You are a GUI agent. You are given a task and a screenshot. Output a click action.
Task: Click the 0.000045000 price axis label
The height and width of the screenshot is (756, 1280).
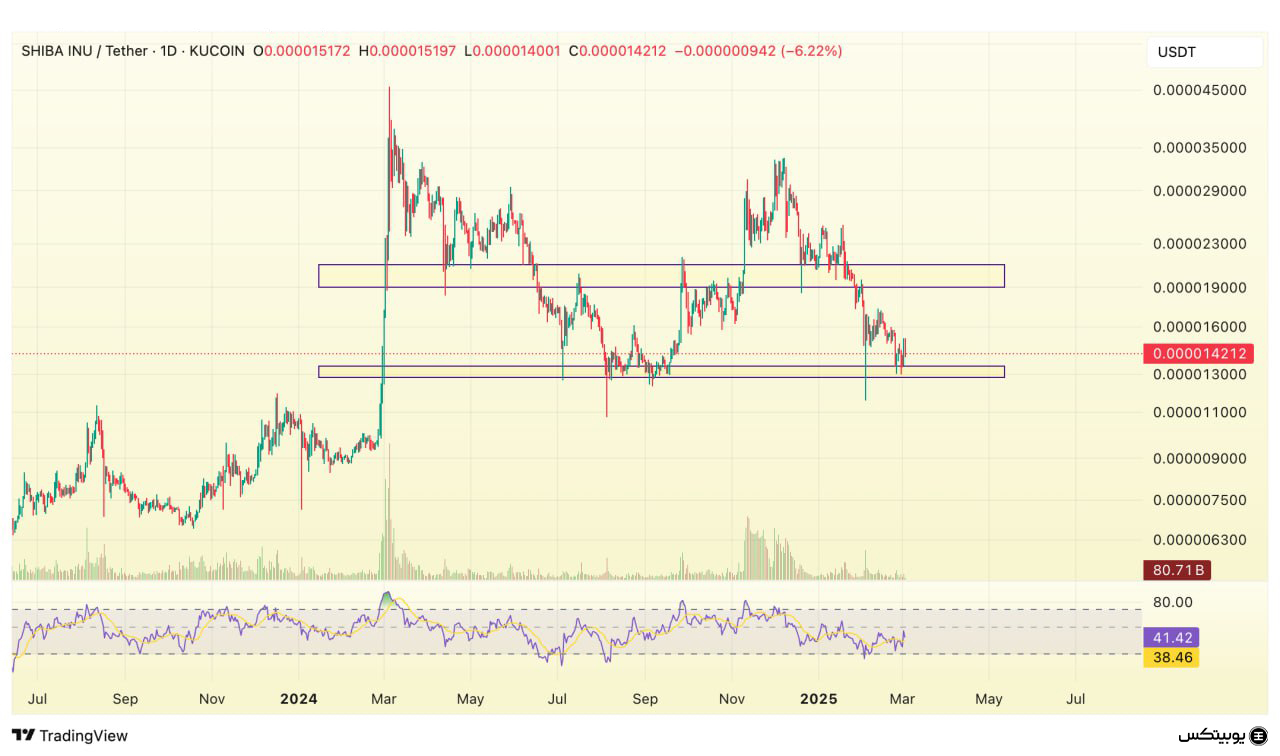click(x=1199, y=90)
